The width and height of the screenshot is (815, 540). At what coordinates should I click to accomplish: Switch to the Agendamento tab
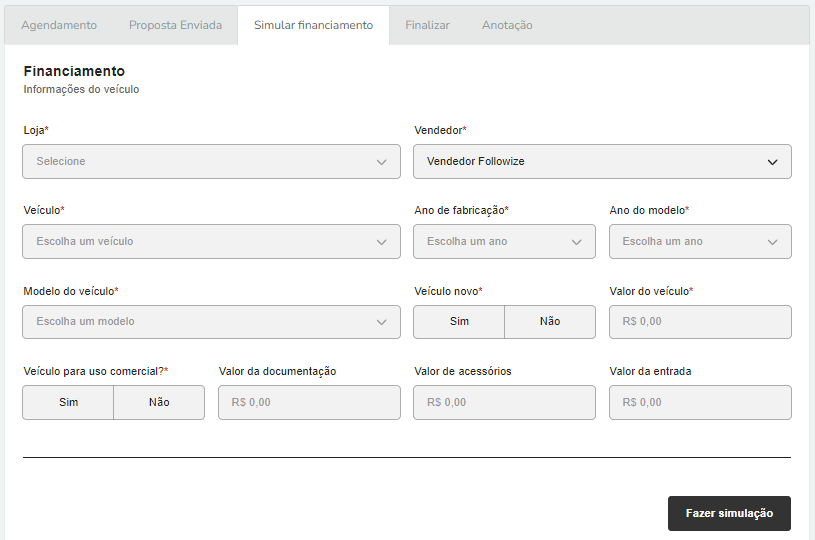click(59, 25)
